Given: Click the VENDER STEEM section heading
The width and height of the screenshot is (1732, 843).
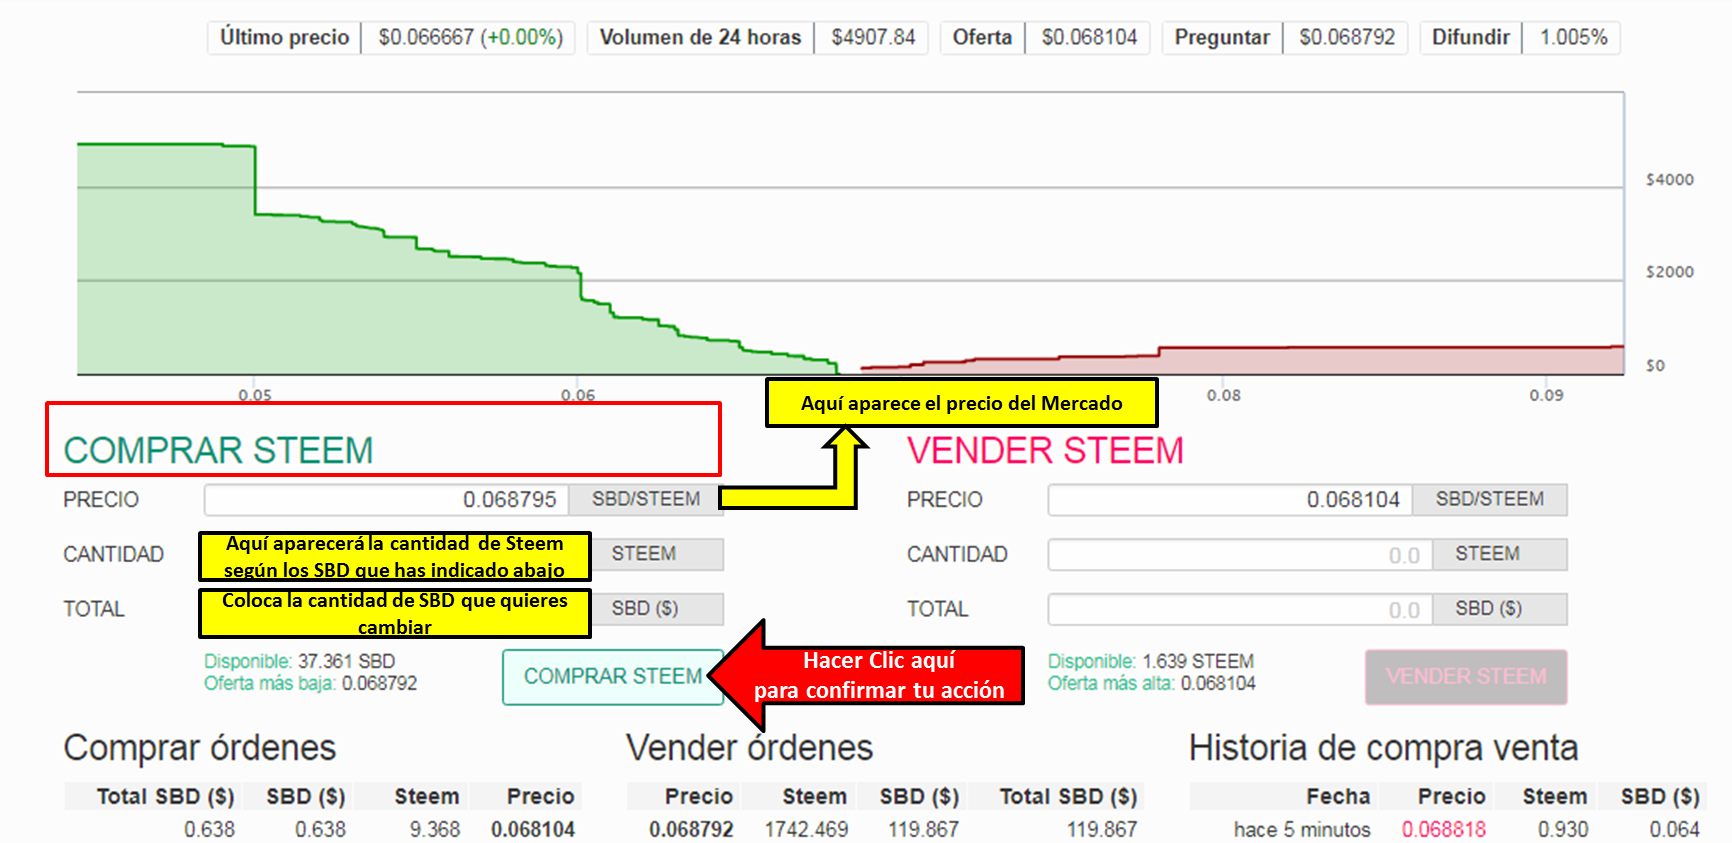Looking at the screenshot, I should pos(1045,450).
